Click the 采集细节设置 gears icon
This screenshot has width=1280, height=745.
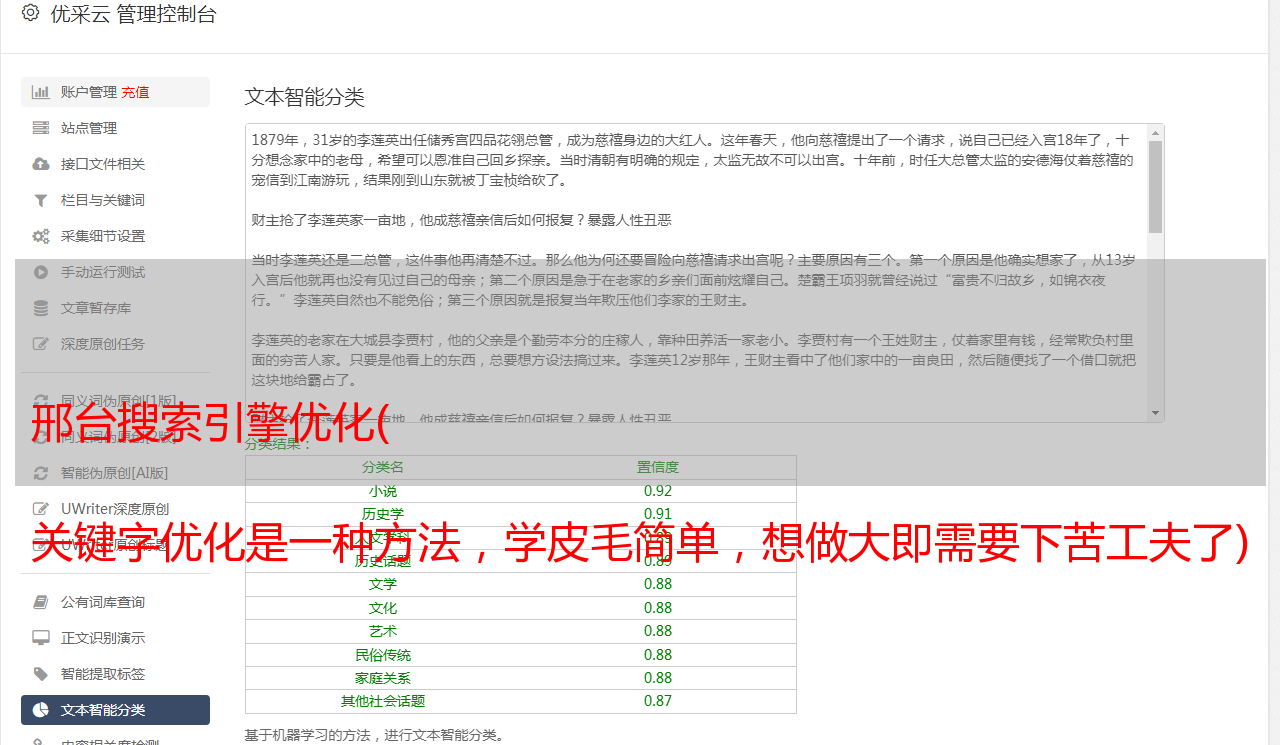pyautogui.click(x=41, y=236)
